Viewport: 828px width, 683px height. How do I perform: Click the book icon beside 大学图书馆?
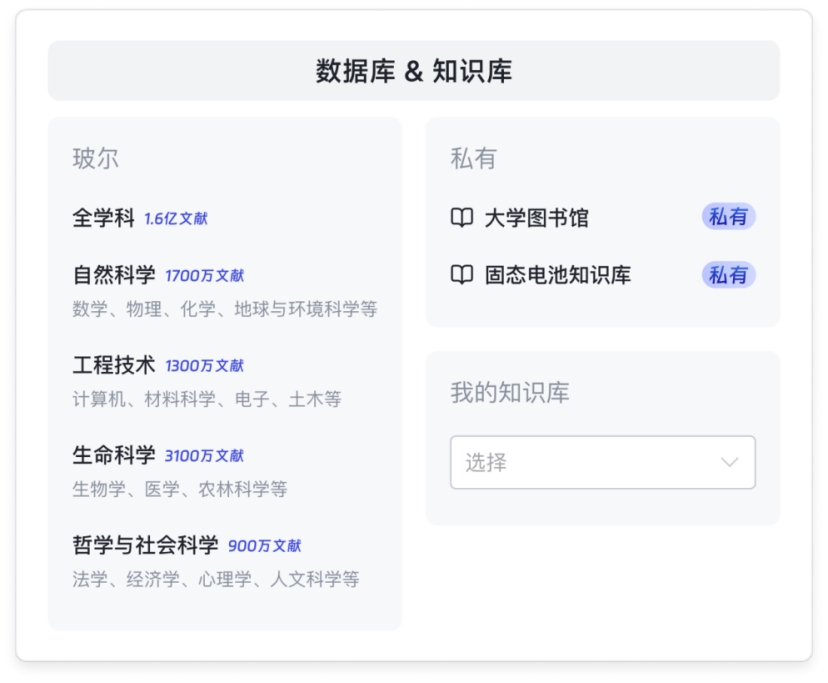(x=461, y=218)
